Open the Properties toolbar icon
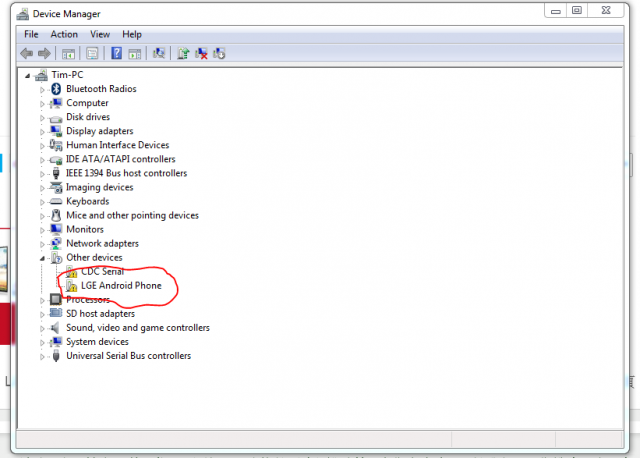 pyautogui.click(x=92, y=53)
